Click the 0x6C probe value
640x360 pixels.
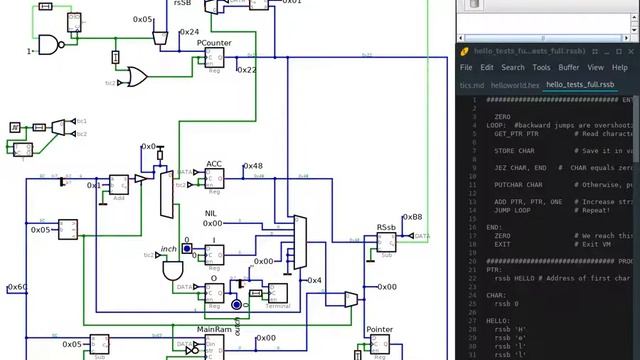click(x=18, y=287)
